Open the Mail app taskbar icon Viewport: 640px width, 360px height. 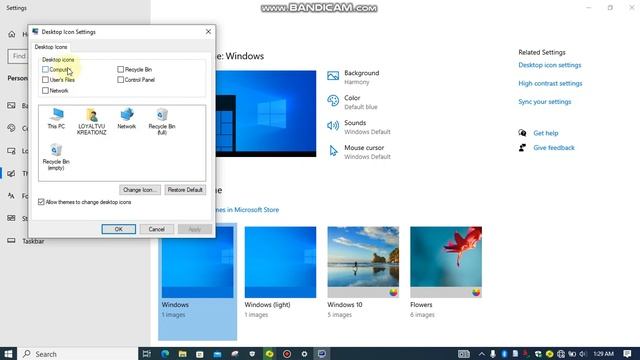click(217, 354)
